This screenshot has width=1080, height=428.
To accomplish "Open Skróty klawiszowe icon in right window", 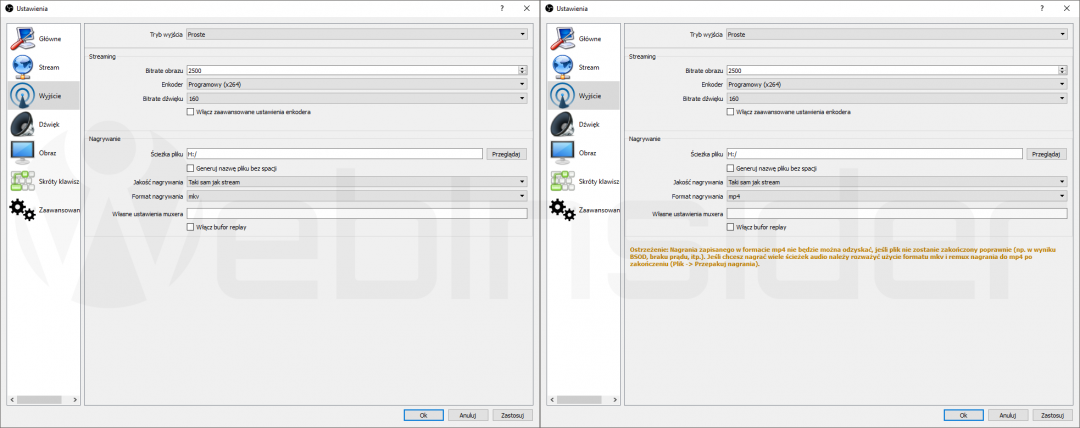I will 562,181.
